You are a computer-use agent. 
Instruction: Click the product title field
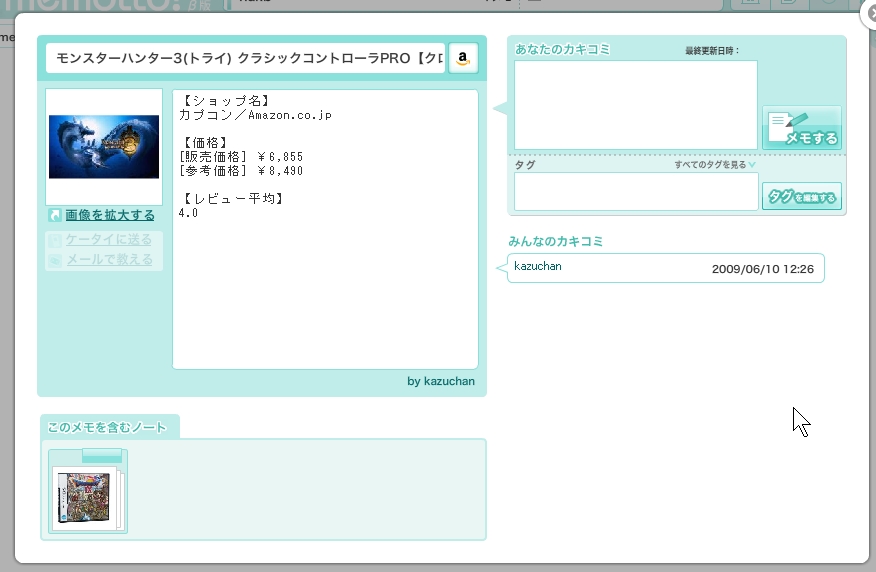pos(246,58)
